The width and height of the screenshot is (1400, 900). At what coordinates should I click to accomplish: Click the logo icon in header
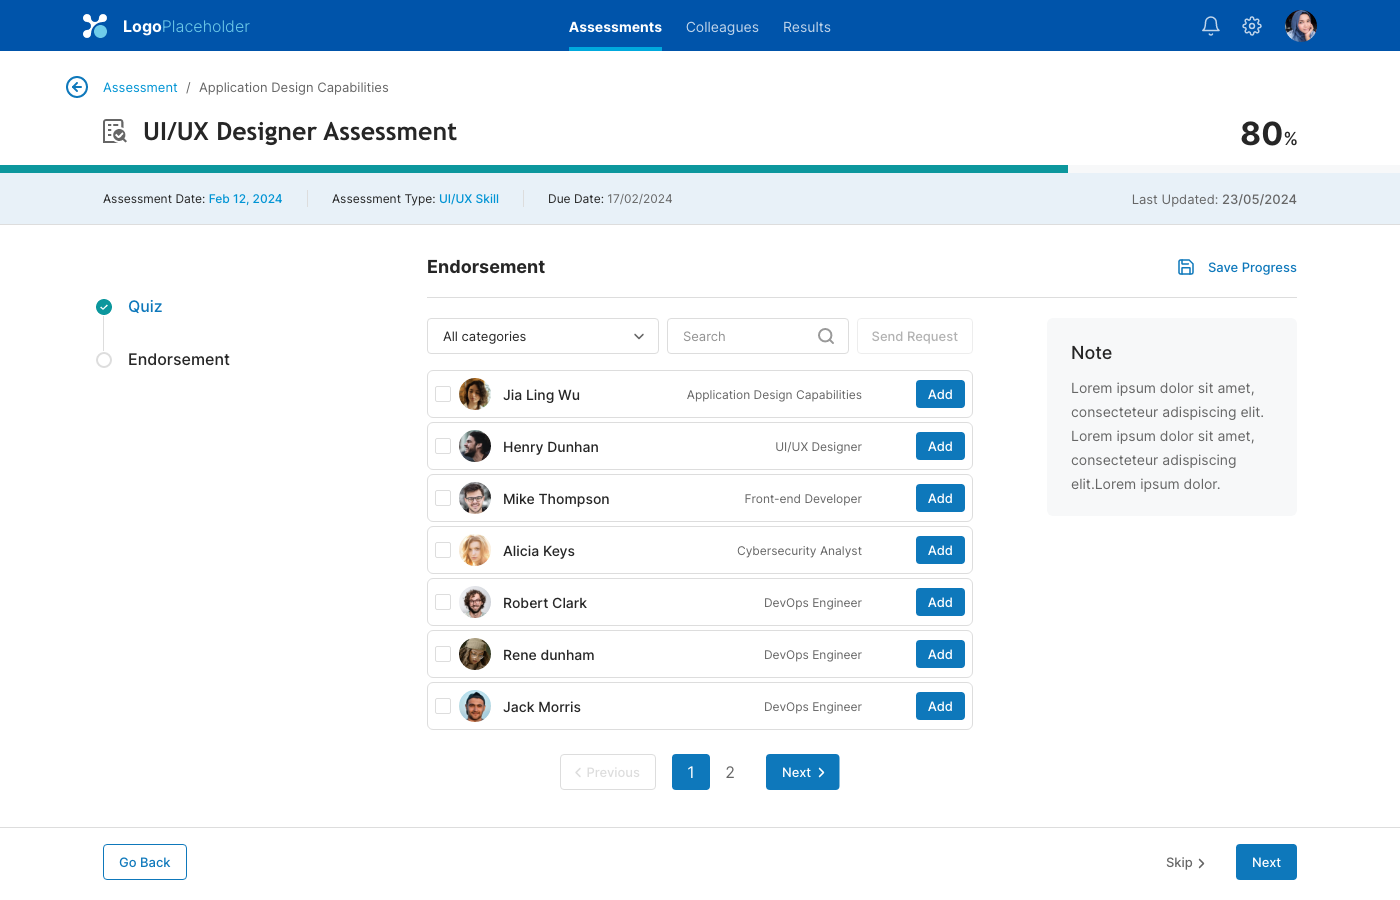pyautogui.click(x=95, y=26)
